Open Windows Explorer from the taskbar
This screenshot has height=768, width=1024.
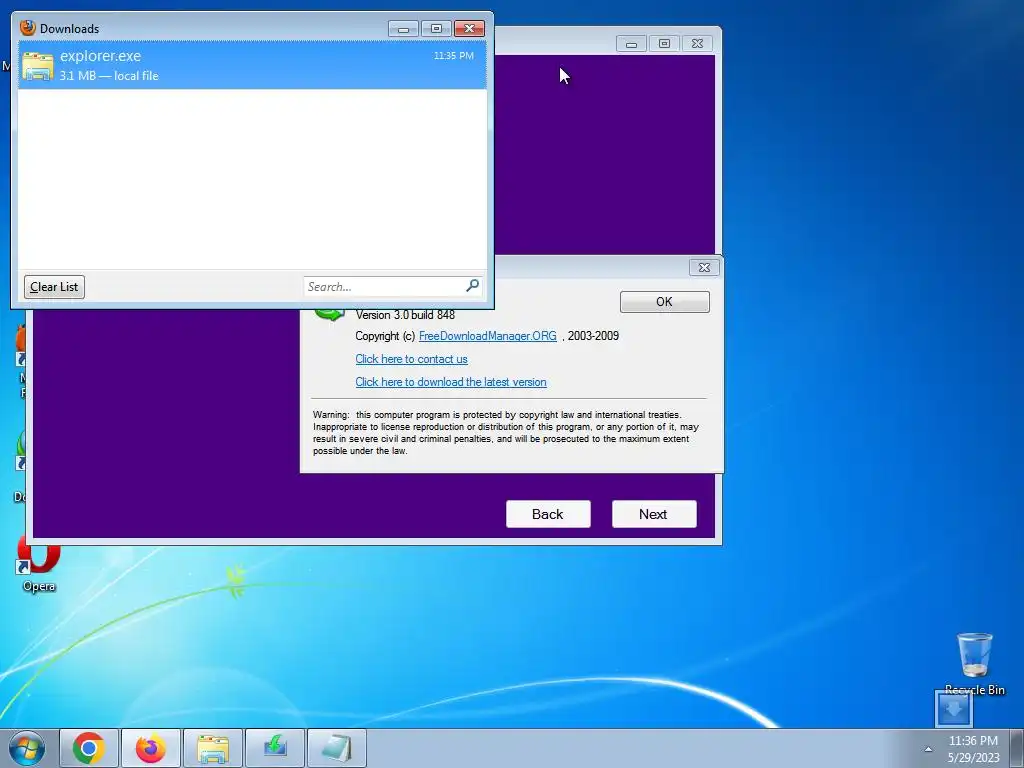pyautogui.click(x=213, y=748)
